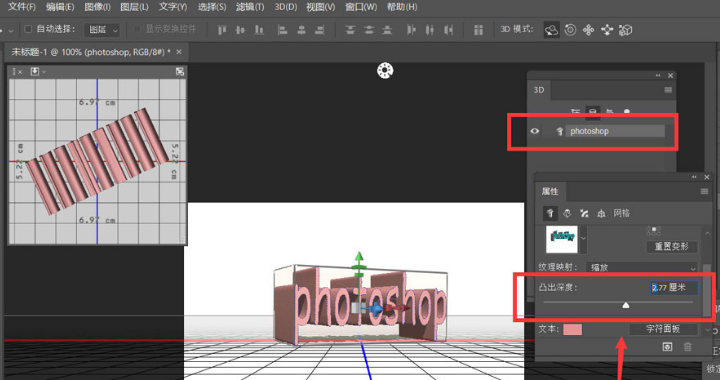The image size is (720, 380).
Task: Open the 纹理映射 缩放 dropdown
Action: click(642, 267)
